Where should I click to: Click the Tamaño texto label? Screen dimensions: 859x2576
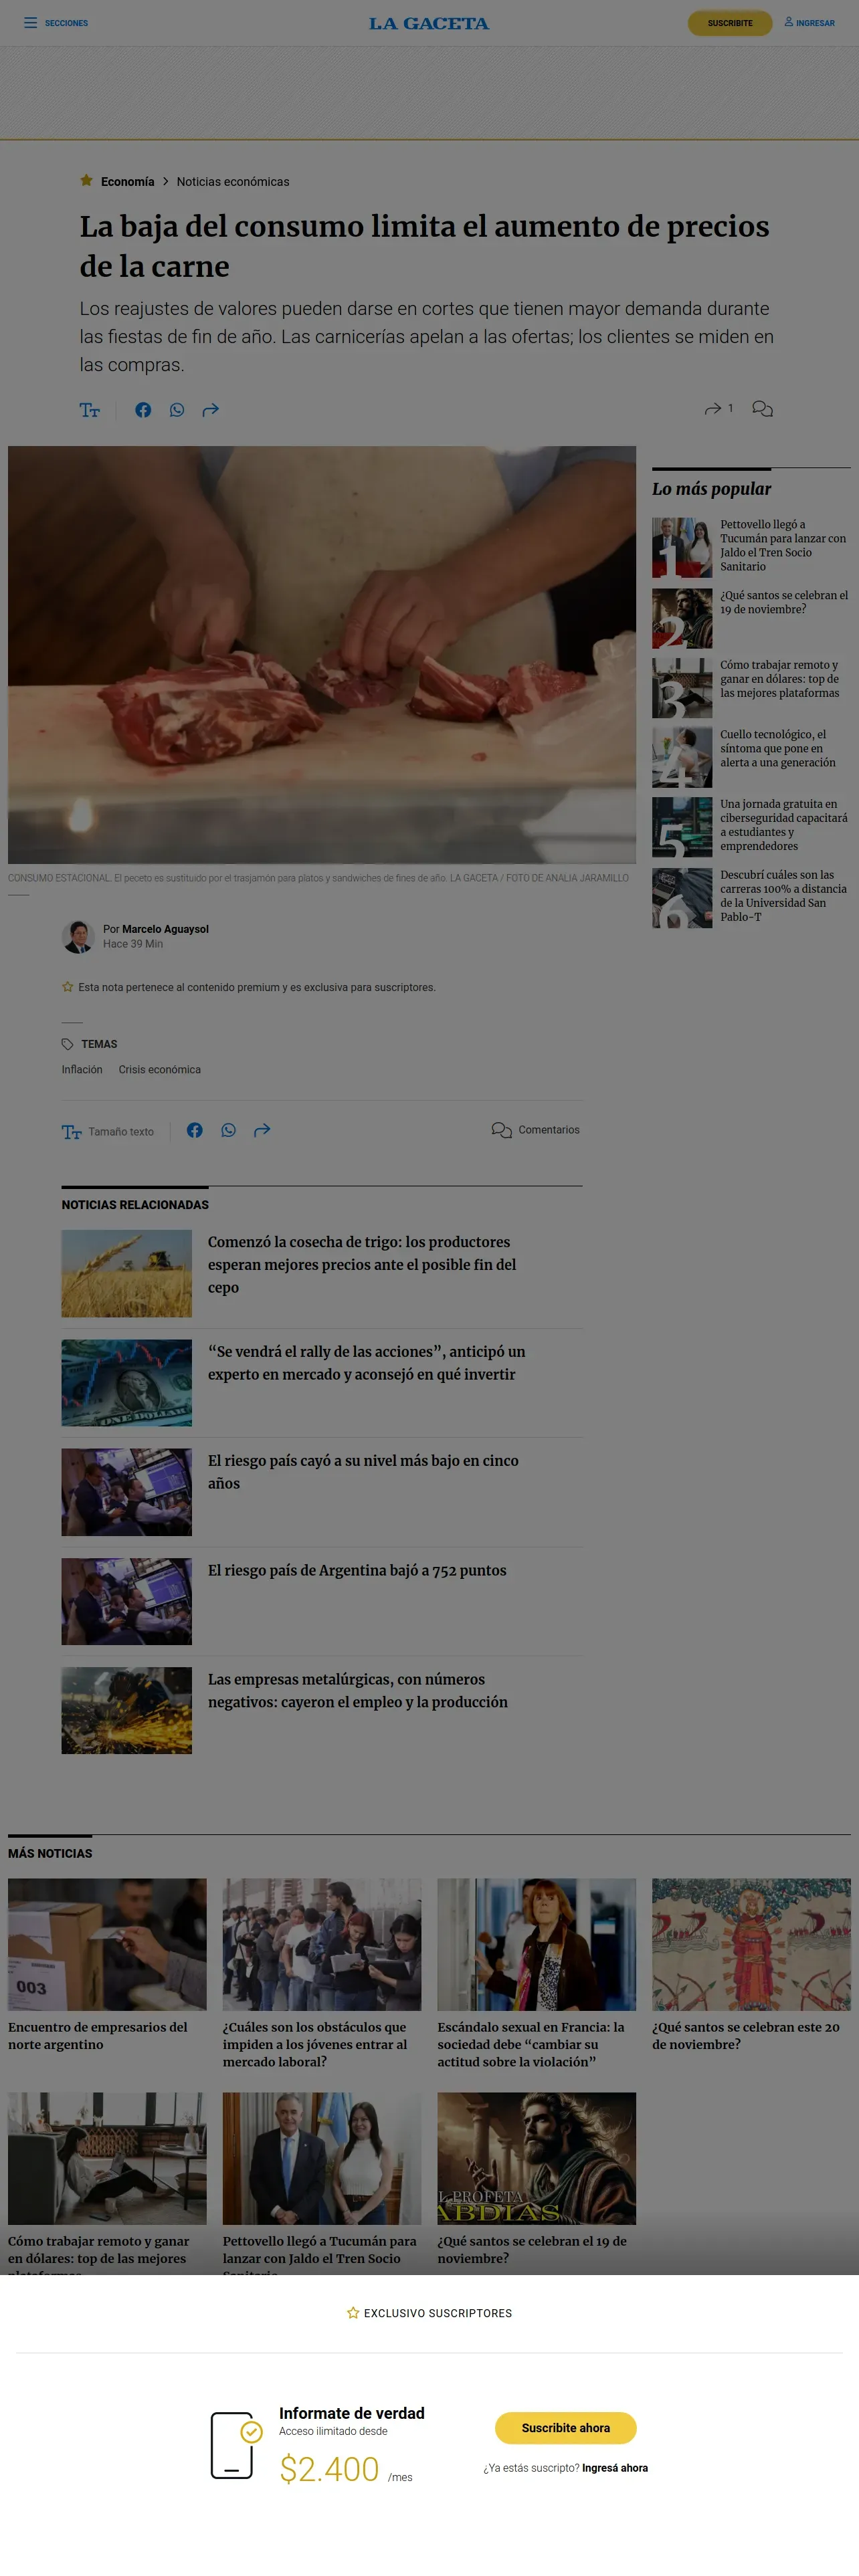point(121,1132)
